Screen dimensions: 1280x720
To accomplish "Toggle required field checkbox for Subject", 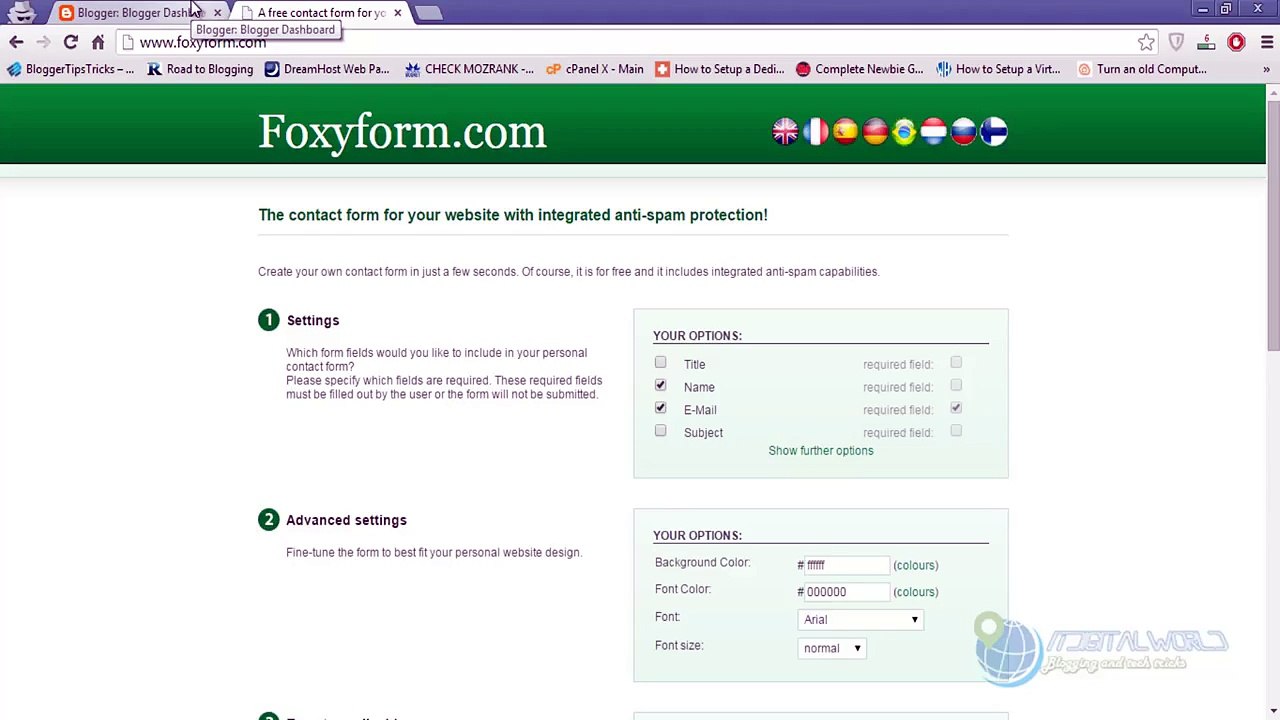I will tap(956, 431).
